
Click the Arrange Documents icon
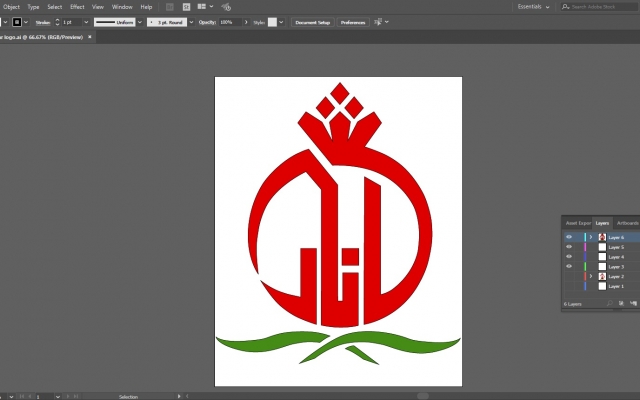pos(202,7)
